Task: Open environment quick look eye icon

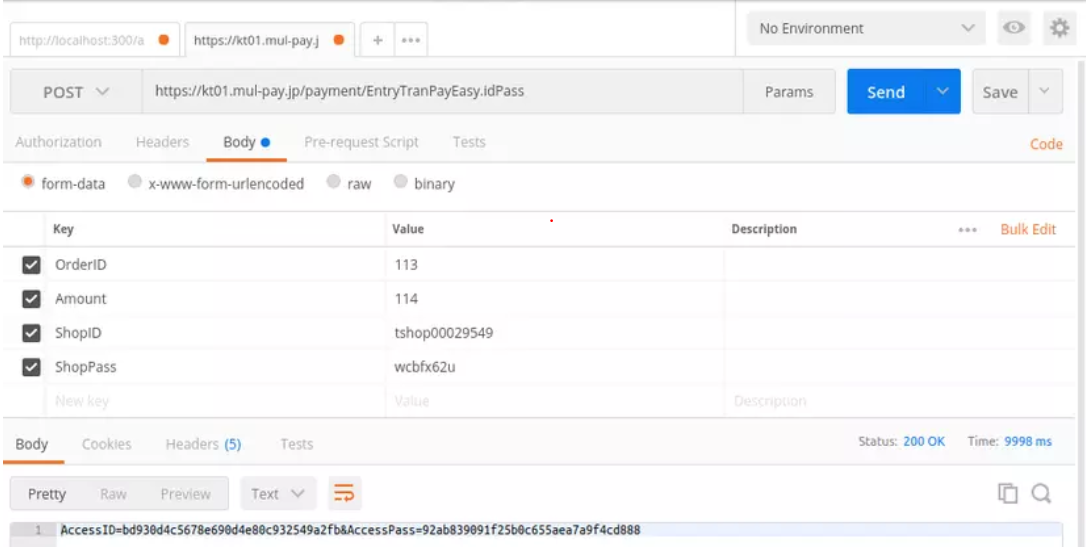Action: coord(1012,28)
